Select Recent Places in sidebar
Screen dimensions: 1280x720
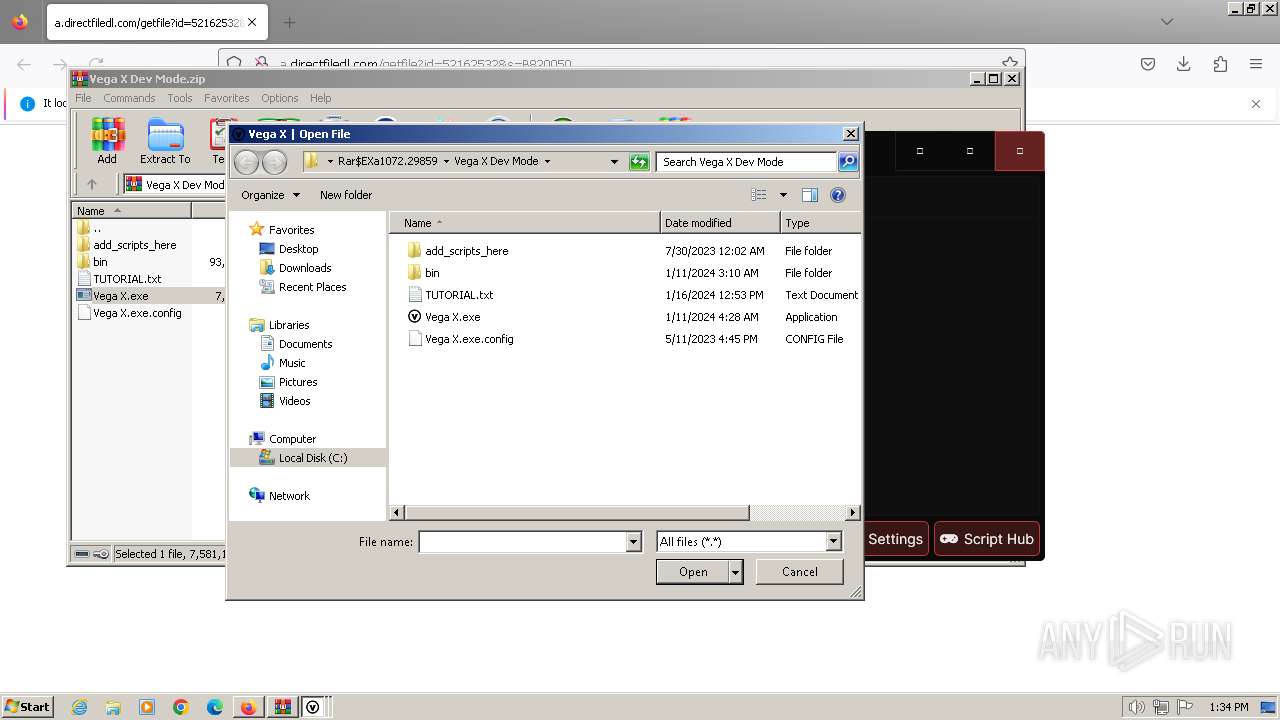312,287
